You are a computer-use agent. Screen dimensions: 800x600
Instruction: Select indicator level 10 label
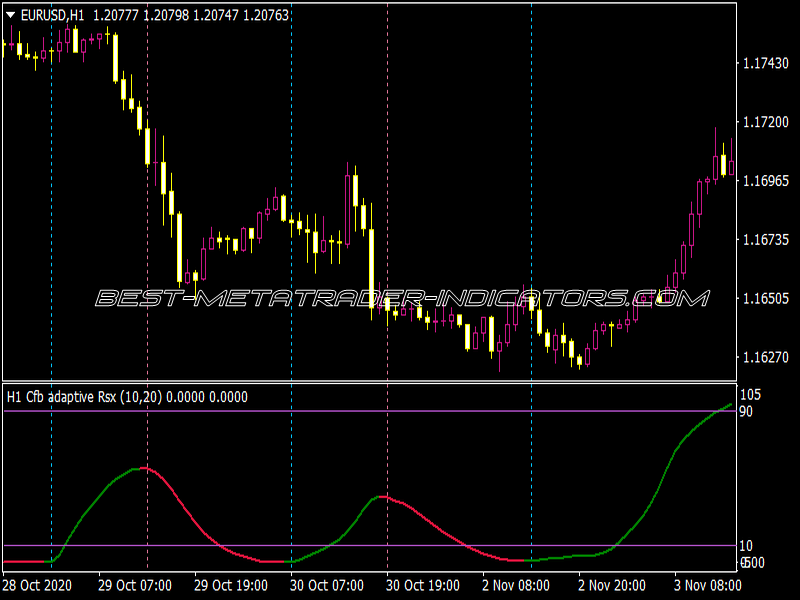click(x=746, y=546)
